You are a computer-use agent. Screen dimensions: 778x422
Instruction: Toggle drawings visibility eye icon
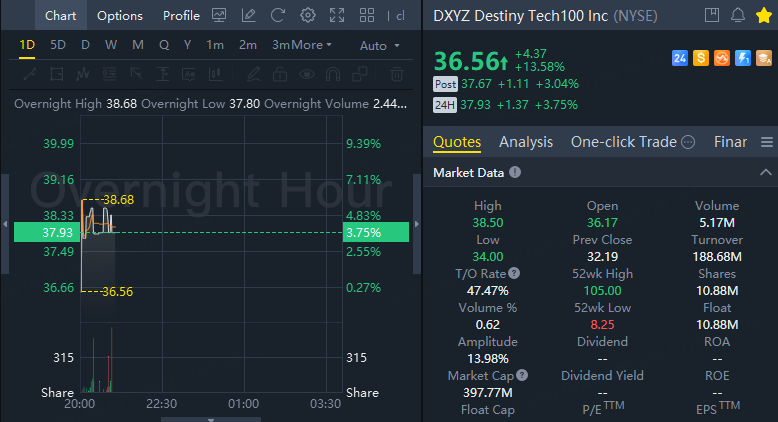coord(307,74)
